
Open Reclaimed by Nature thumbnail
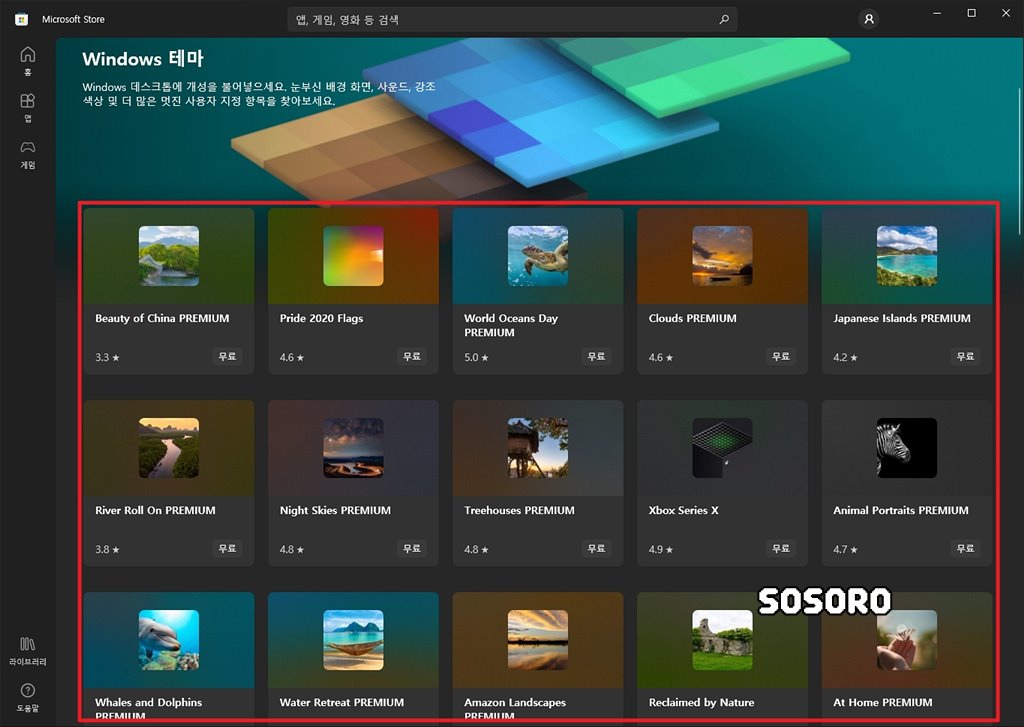tap(722, 639)
